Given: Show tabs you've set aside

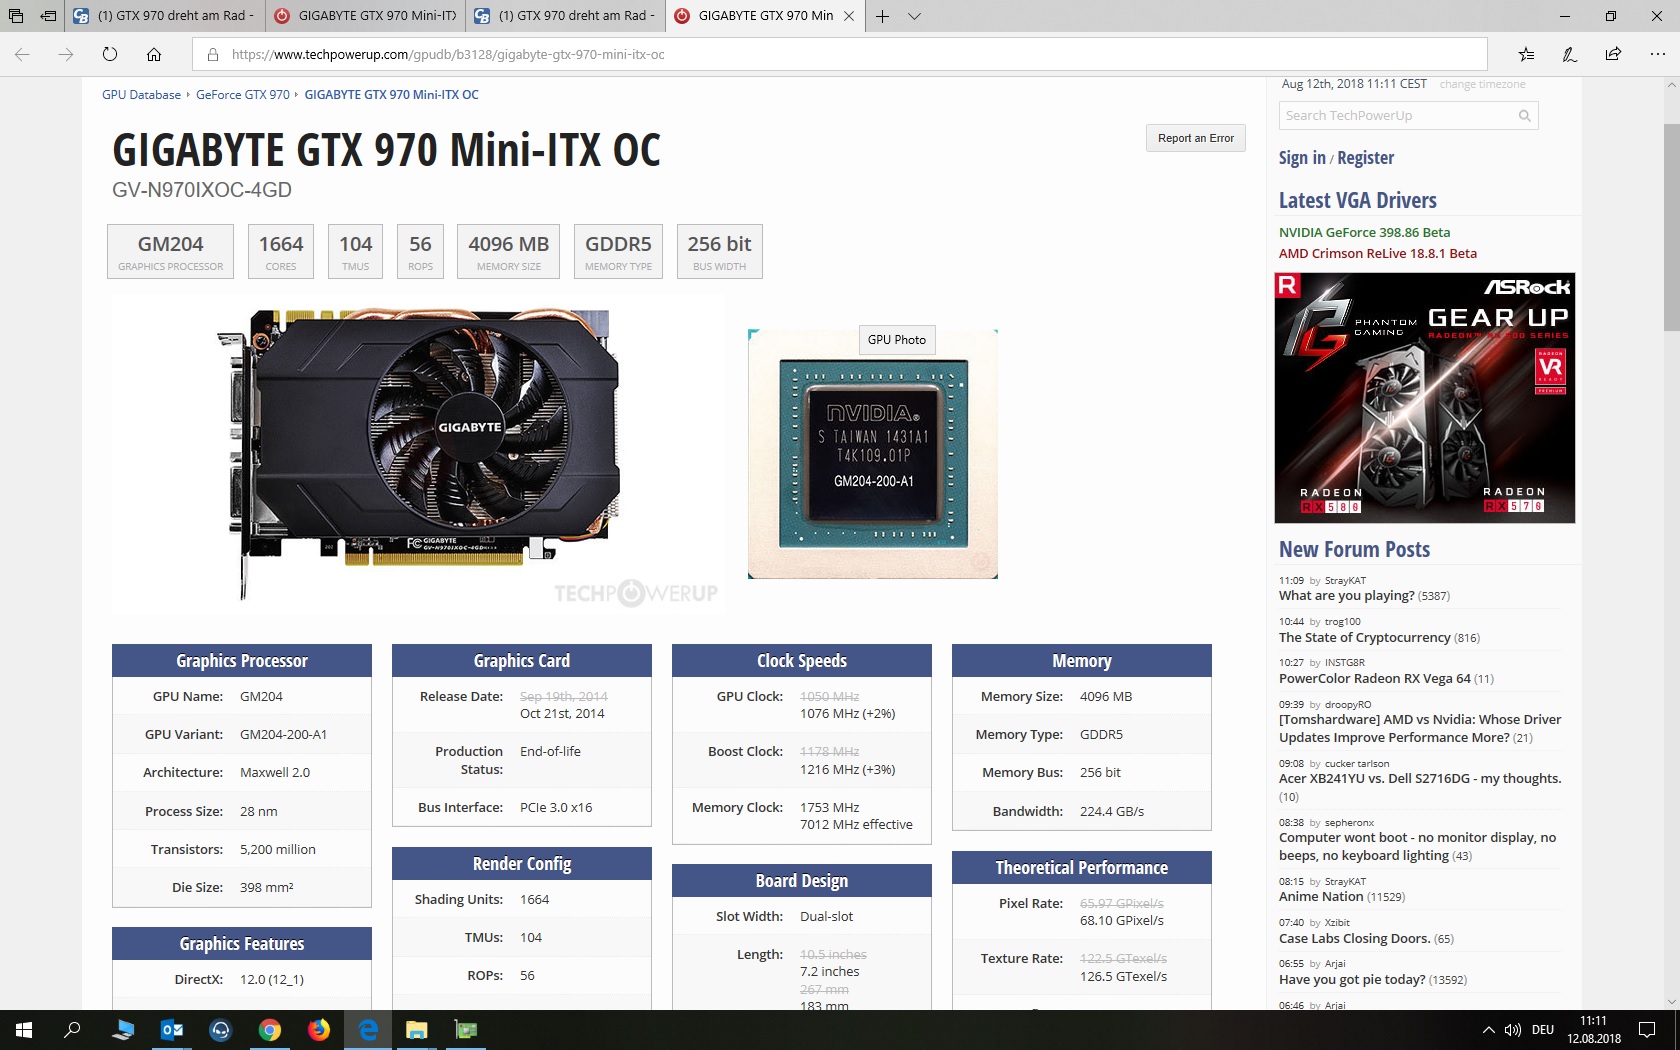Looking at the screenshot, I should click(x=16, y=16).
